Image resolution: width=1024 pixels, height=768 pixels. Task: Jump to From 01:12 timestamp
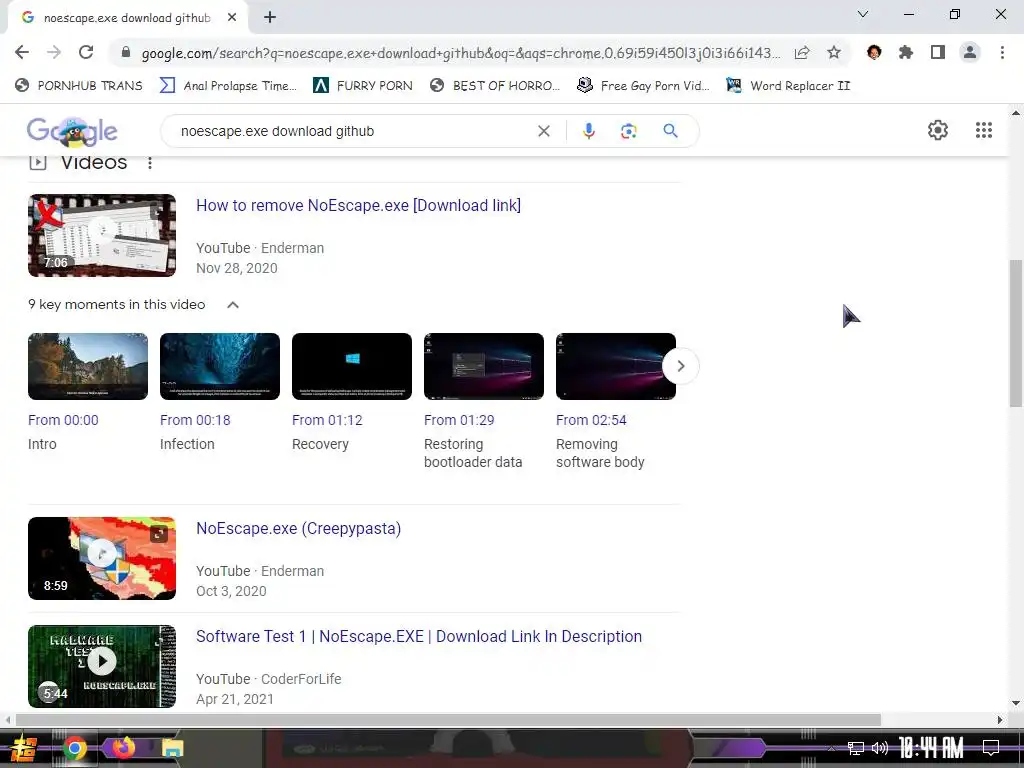(327, 420)
